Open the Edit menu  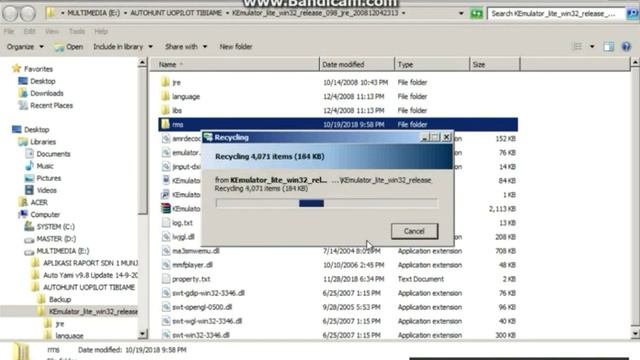click(29, 31)
